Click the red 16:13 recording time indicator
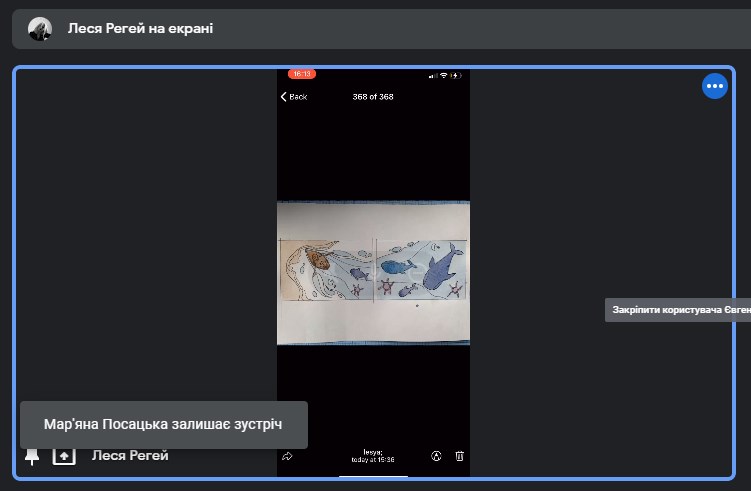 click(x=302, y=74)
